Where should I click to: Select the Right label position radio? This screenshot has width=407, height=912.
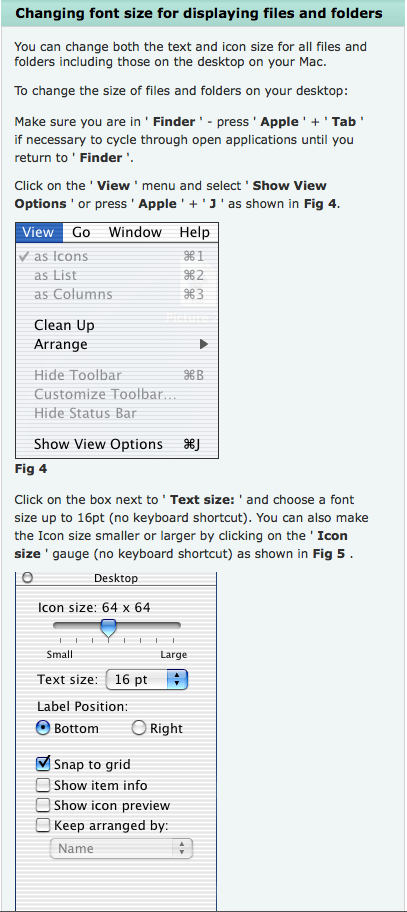(x=138, y=728)
